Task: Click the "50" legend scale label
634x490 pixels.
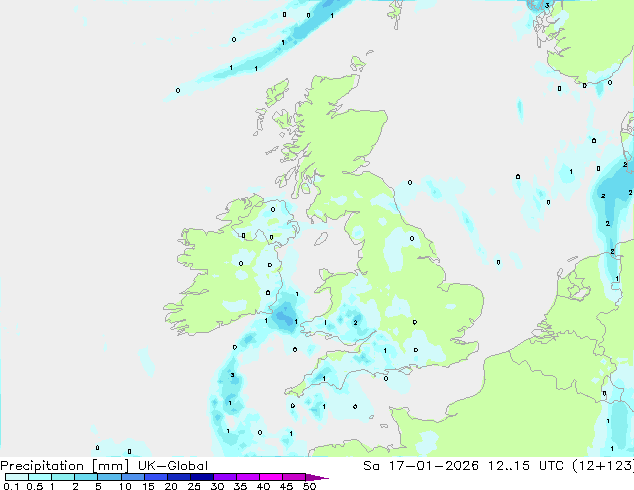Action: coord(309,486)
